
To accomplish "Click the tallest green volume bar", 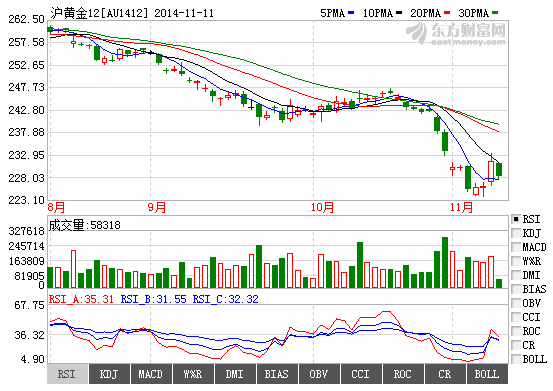I will click(x=445, y=263).
